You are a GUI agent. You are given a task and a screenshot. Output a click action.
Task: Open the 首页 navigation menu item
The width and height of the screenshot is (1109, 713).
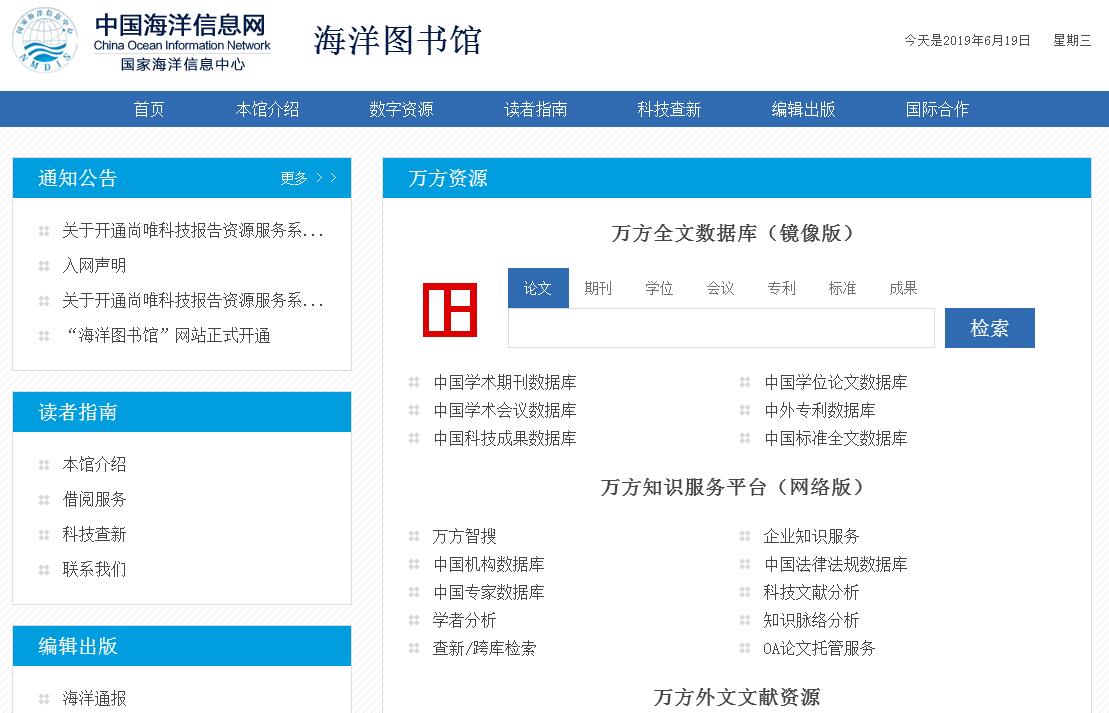coord(149,109)
